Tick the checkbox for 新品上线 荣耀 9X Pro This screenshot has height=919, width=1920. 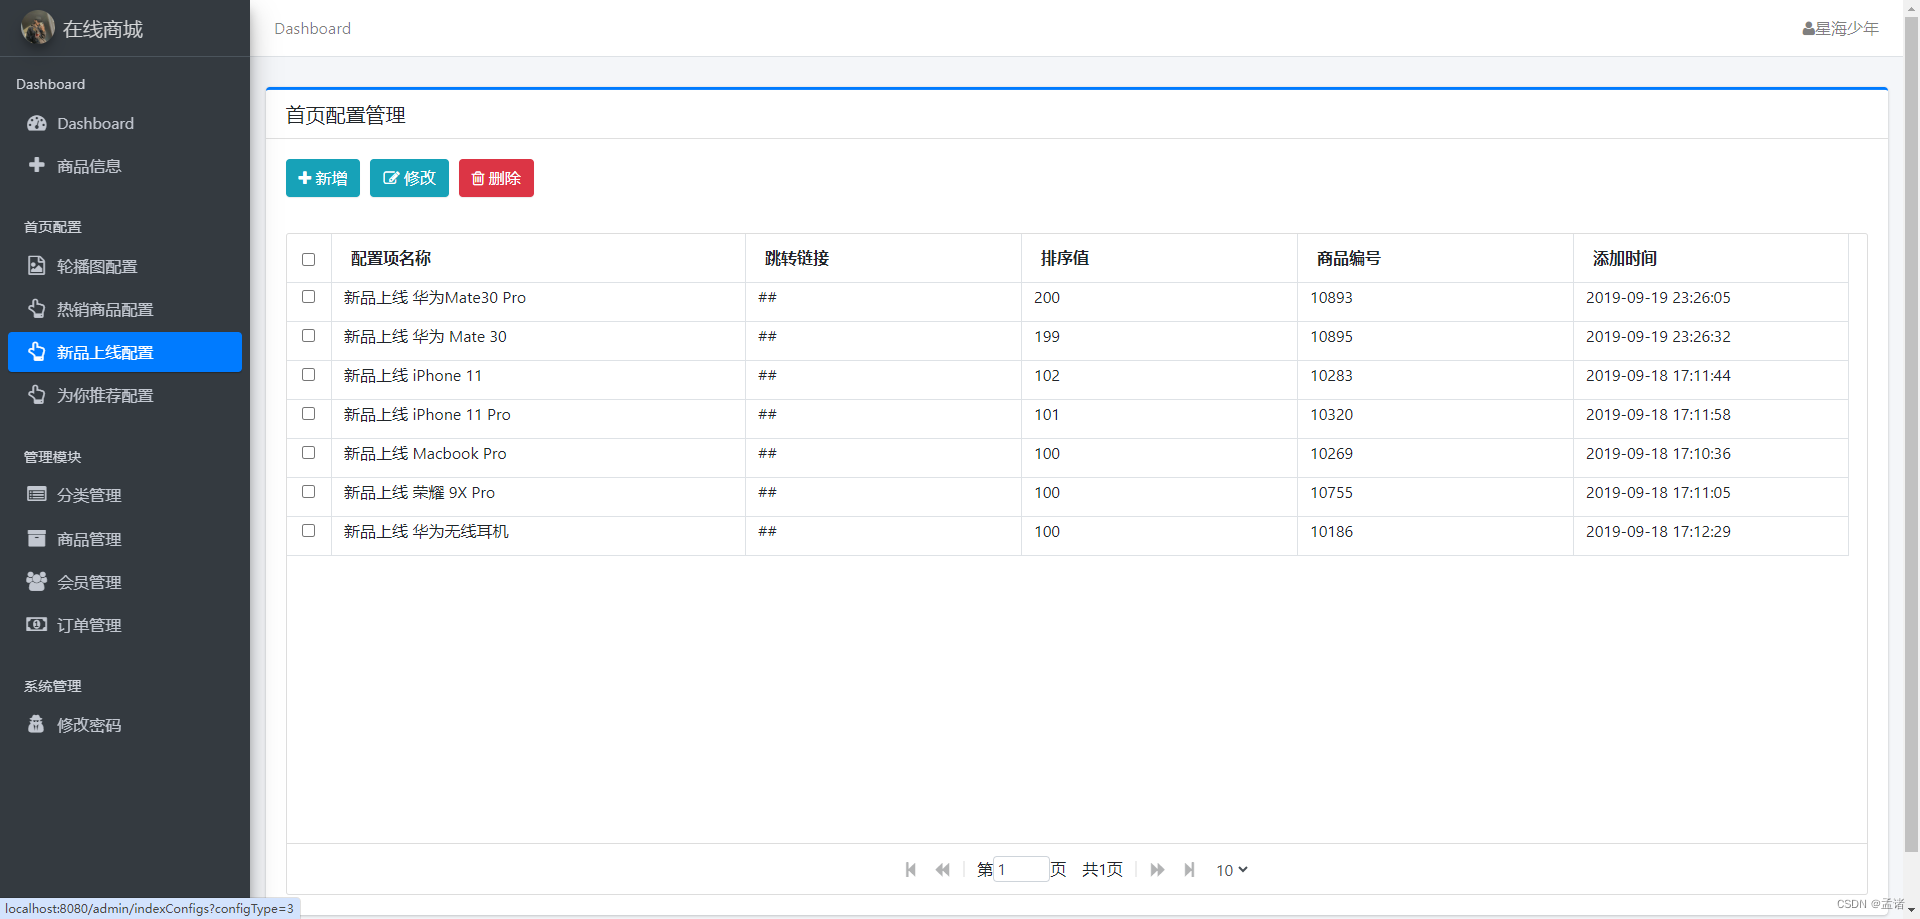coord(308,492)
